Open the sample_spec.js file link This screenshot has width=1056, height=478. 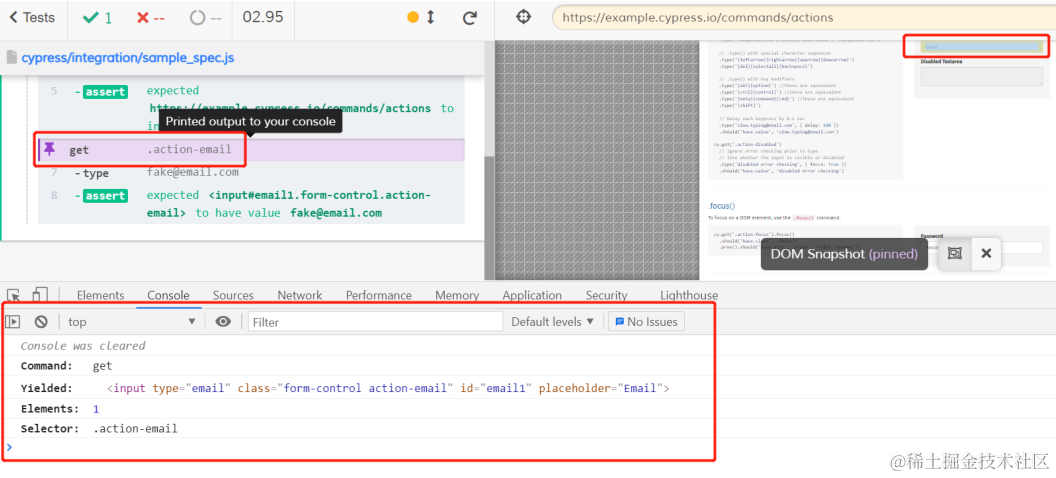(x=128, y=58)
